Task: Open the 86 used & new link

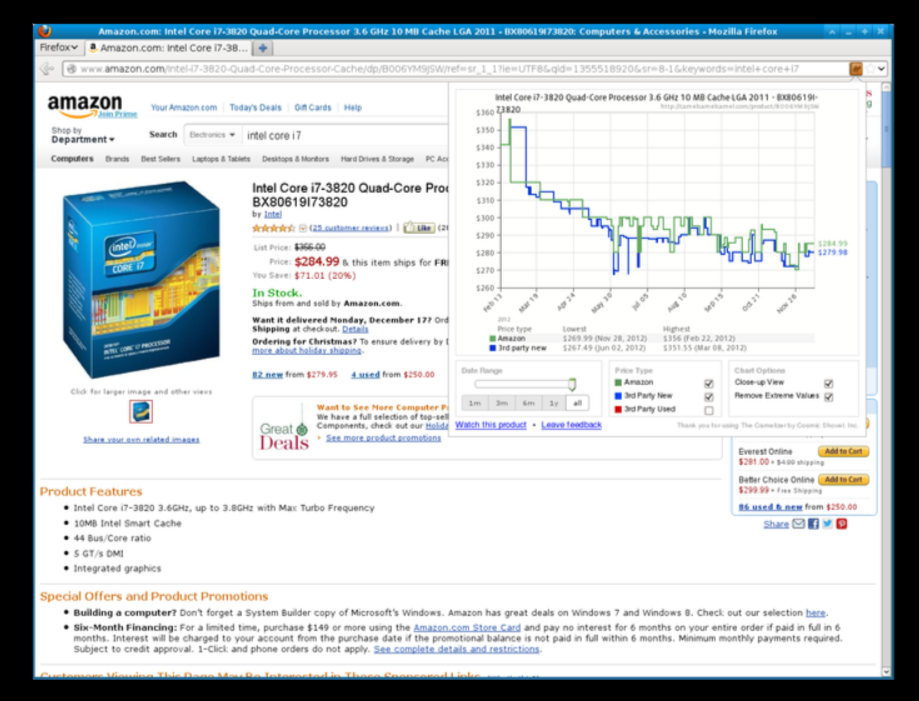Action: coord(770,507)
